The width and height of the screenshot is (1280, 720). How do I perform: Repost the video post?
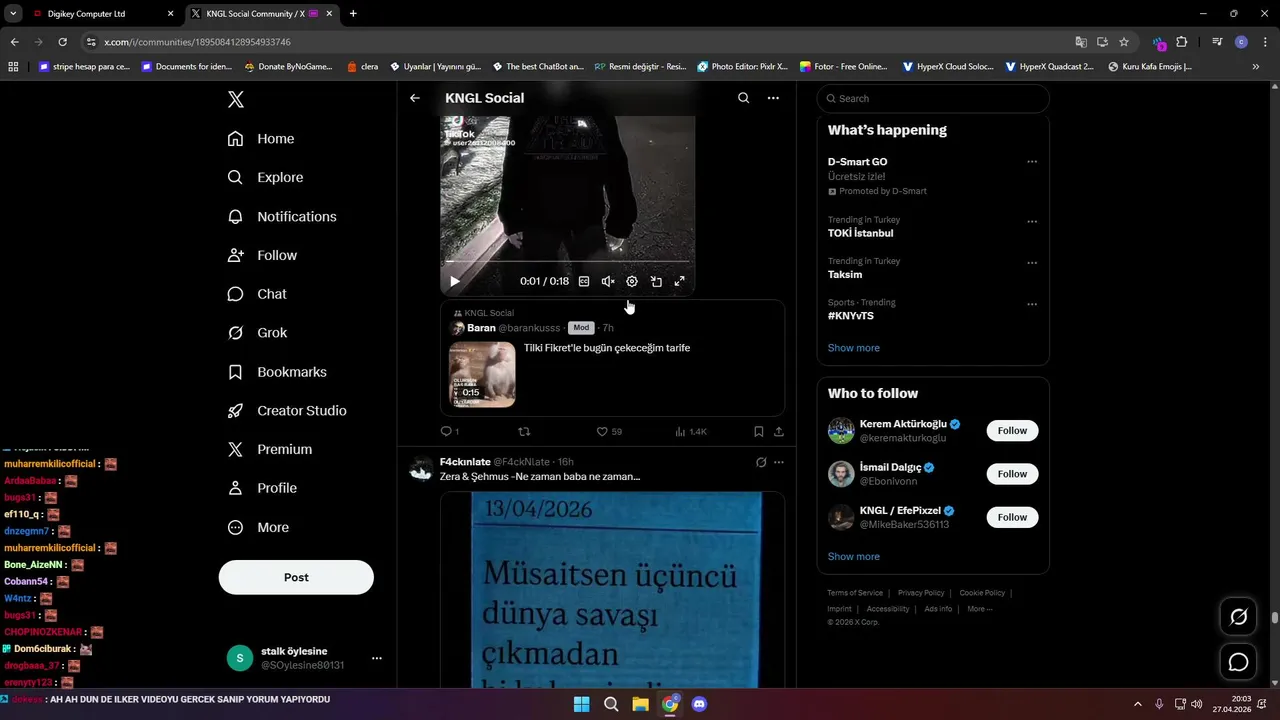(x=524, y=431)
